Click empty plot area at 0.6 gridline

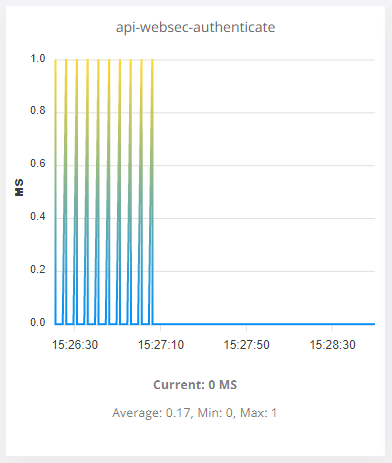click(263, 165)
